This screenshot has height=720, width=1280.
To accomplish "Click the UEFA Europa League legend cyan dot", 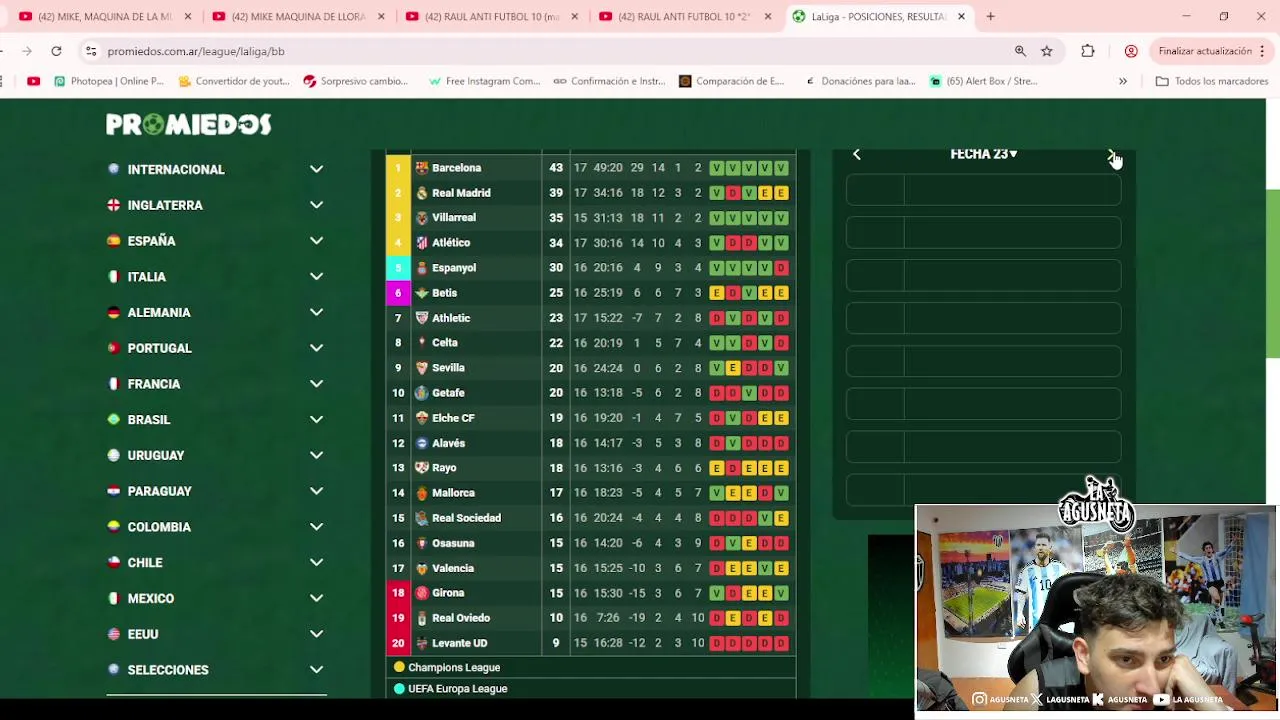I will click(x=399, y=689).
